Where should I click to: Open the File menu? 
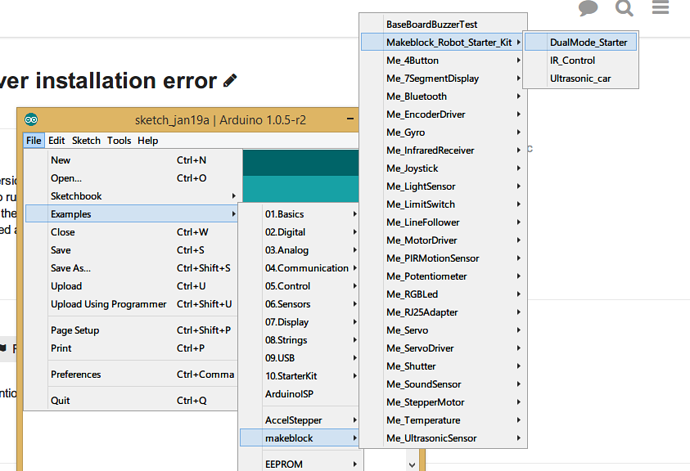[34, 140]
